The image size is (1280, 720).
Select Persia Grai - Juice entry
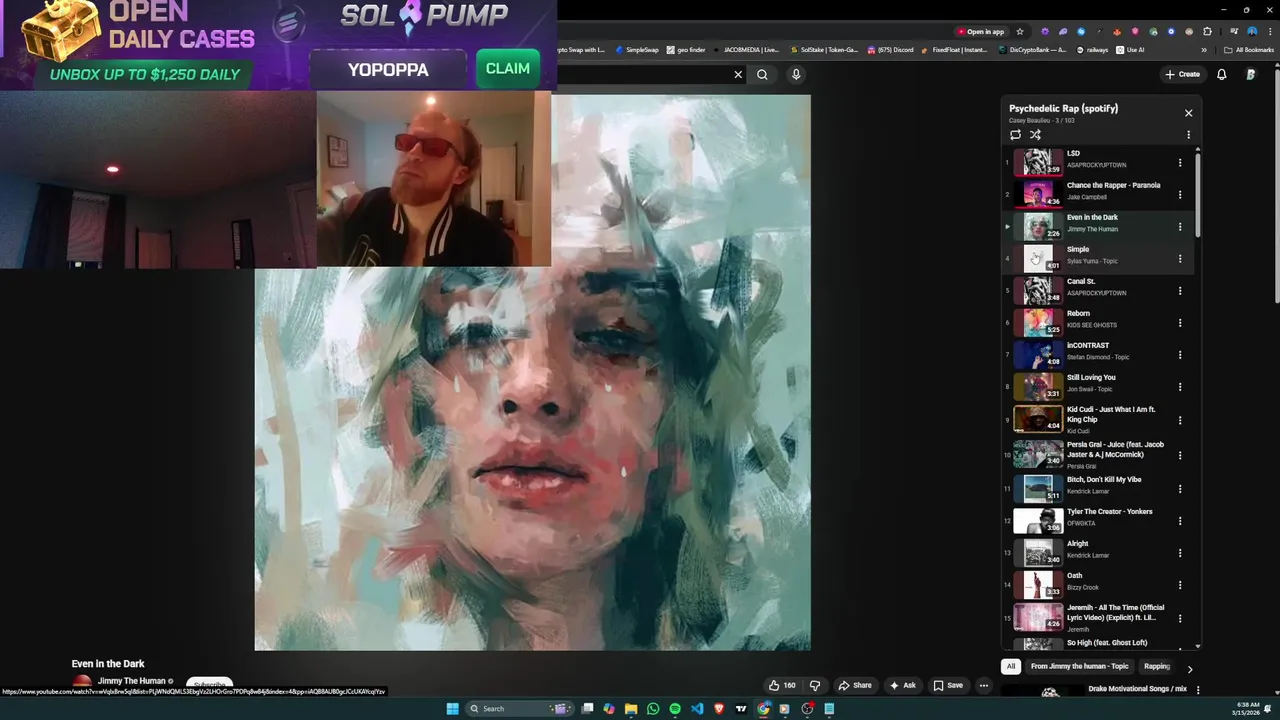(x=1097, y=454)
